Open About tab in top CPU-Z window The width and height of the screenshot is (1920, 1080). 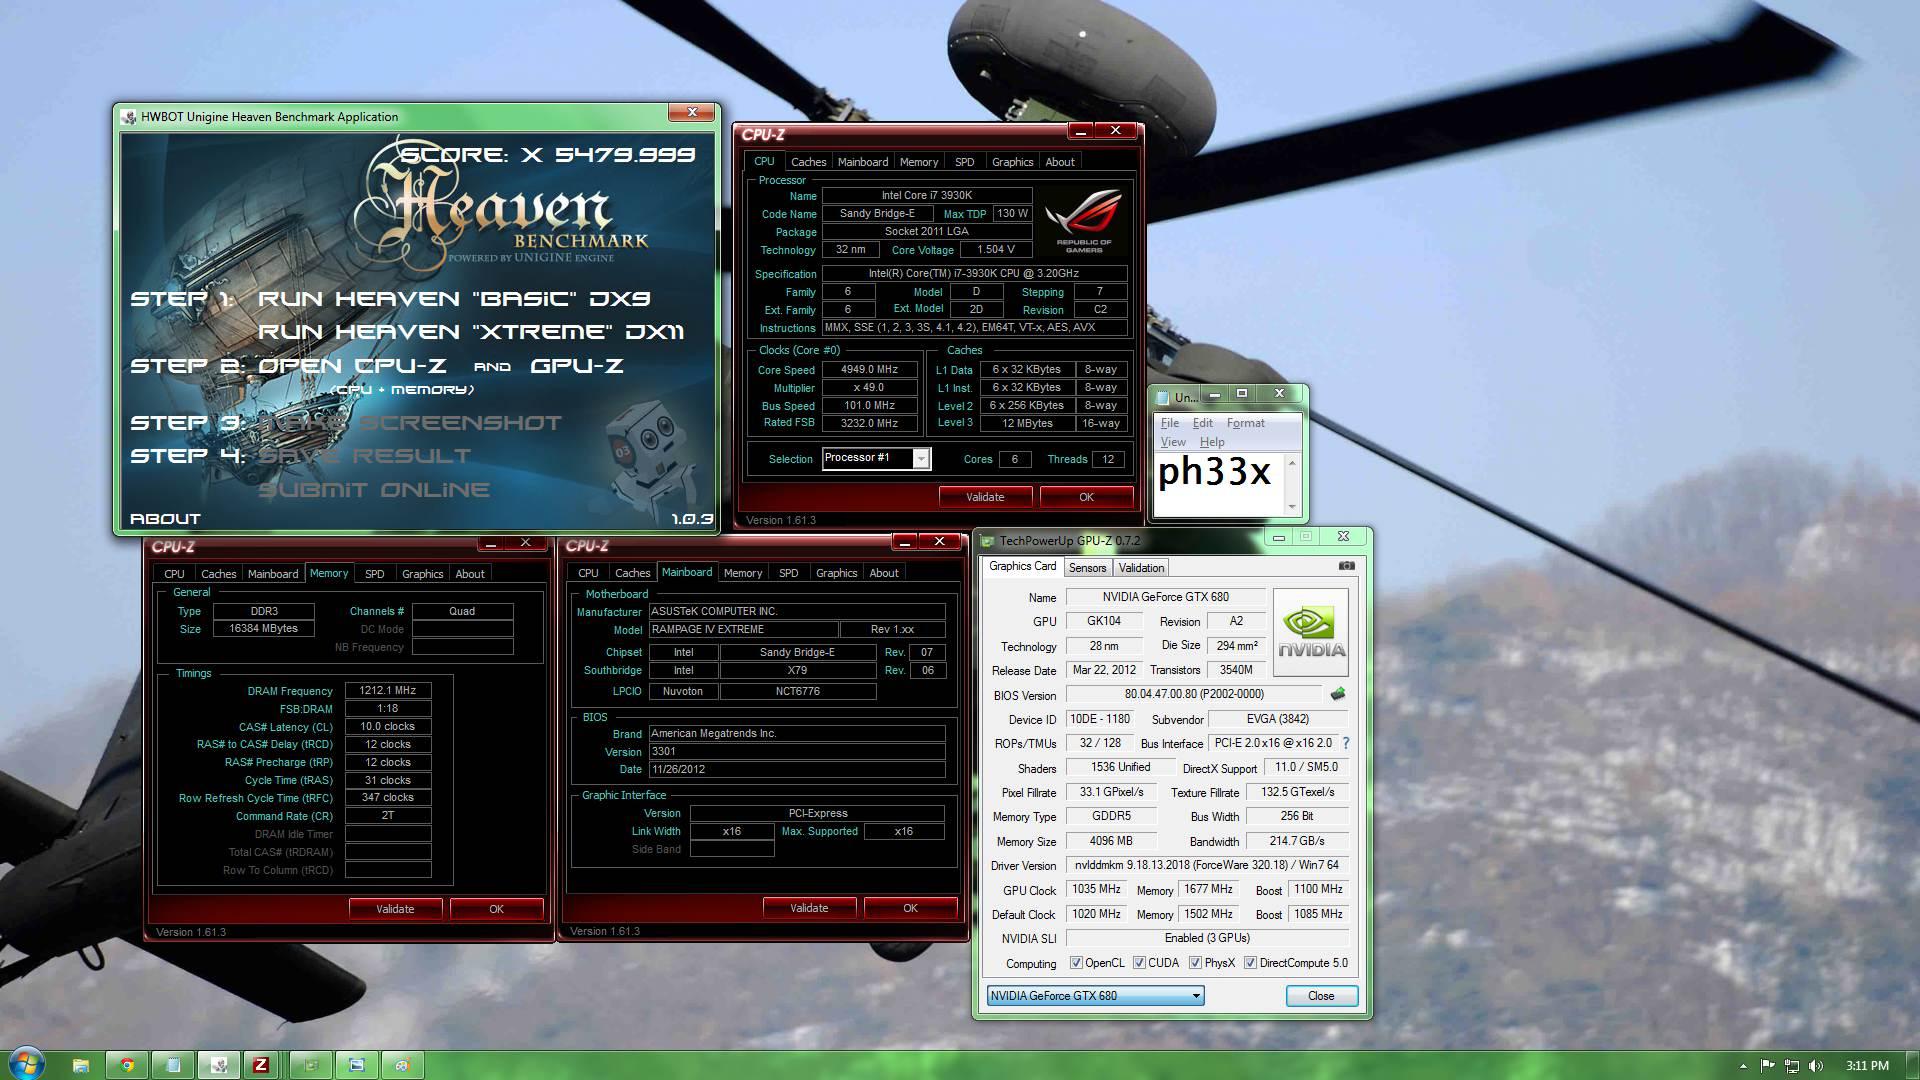(1060, 162)
